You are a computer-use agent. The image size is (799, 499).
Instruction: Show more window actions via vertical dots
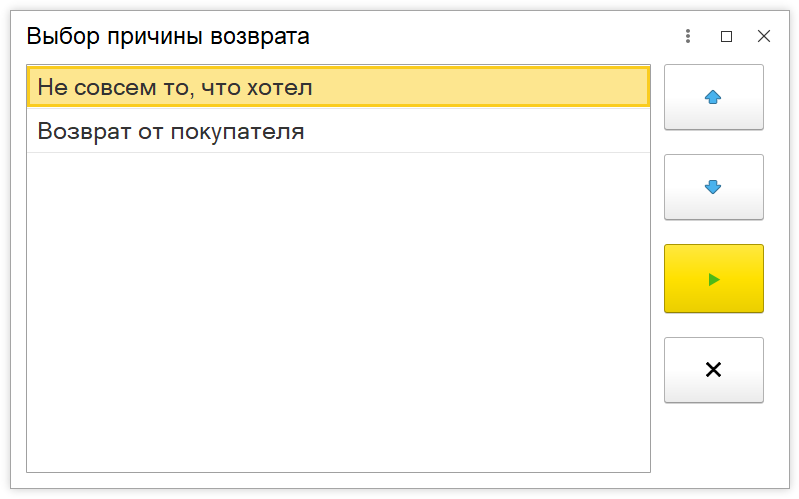click(x=688, y=36)
